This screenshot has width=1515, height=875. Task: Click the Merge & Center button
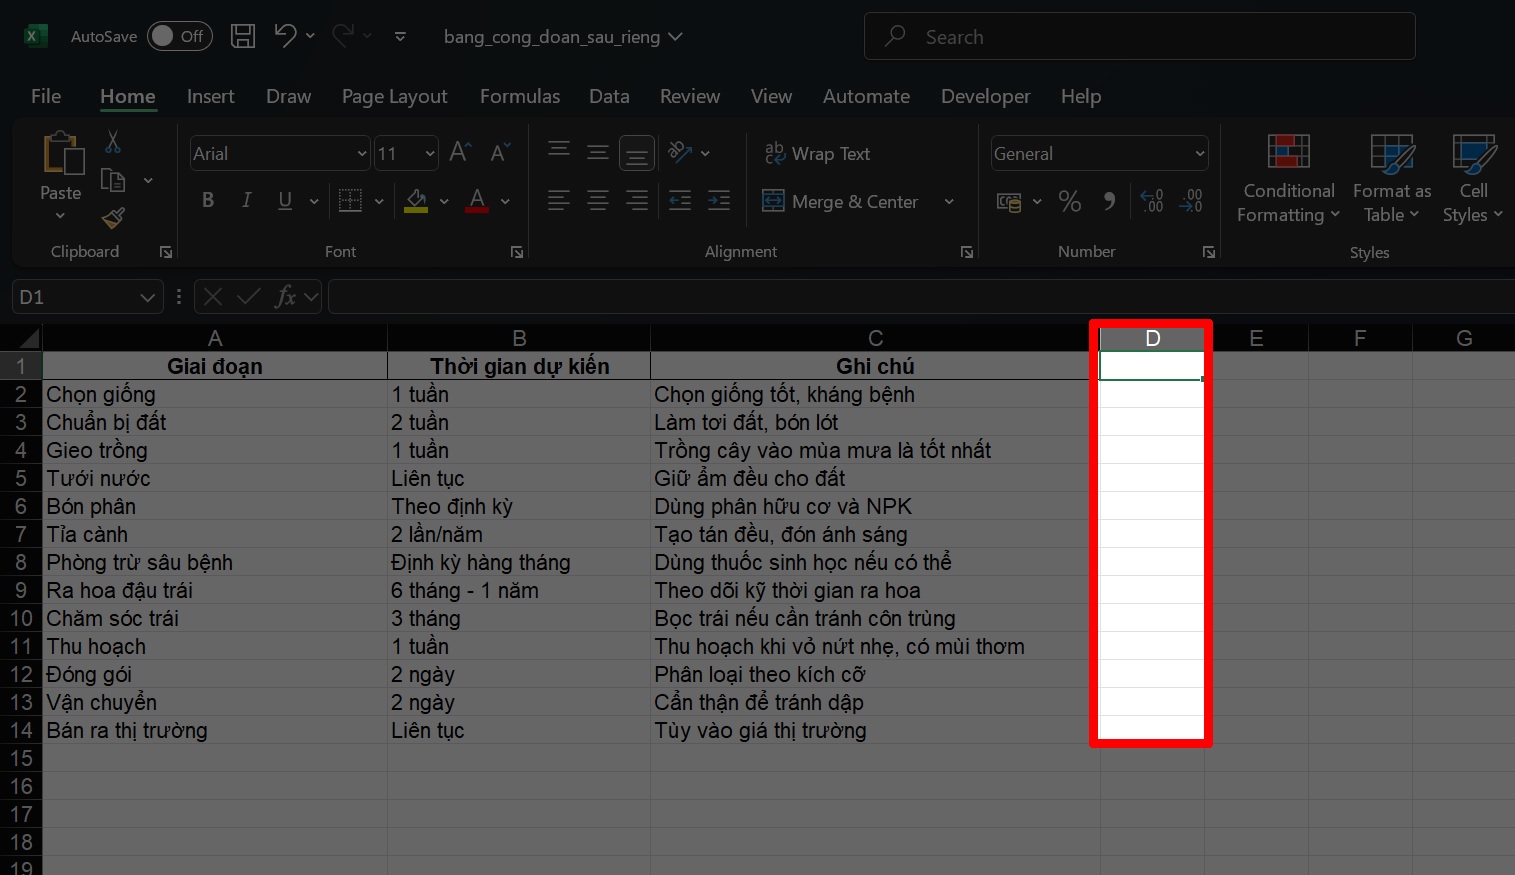point(841,201)
